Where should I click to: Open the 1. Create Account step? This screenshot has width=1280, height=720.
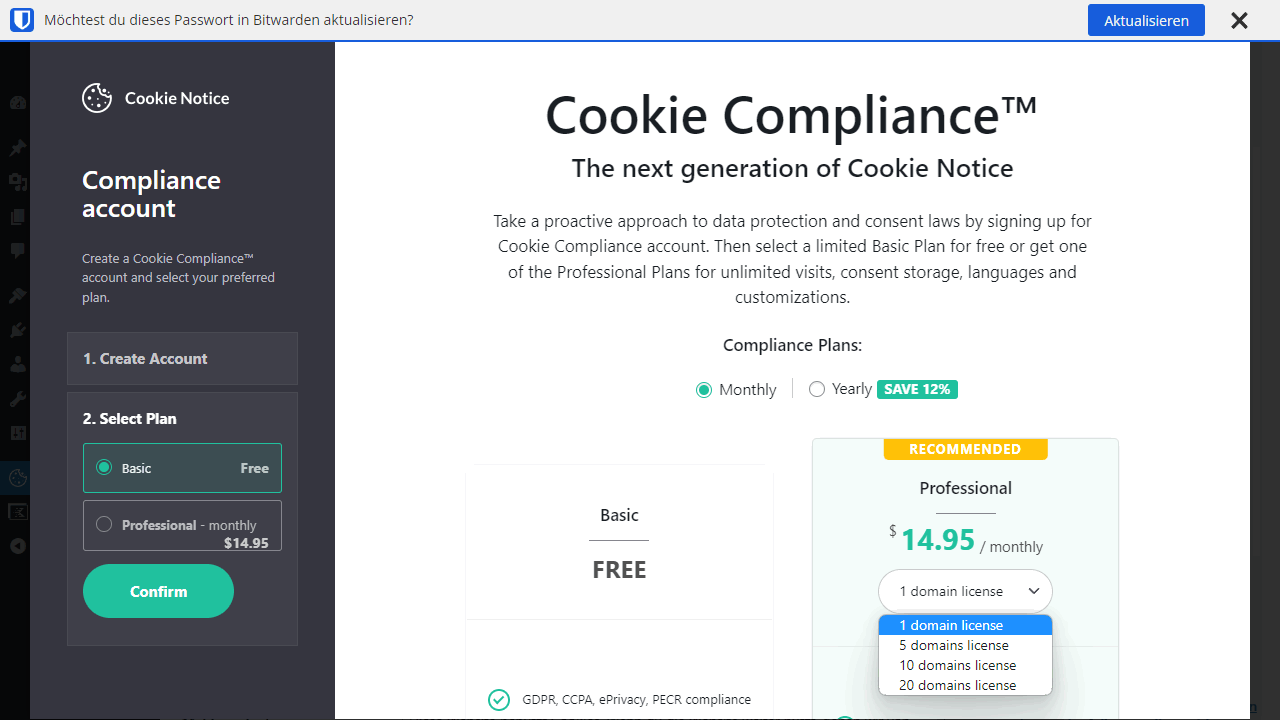click(x=182, y=359)
